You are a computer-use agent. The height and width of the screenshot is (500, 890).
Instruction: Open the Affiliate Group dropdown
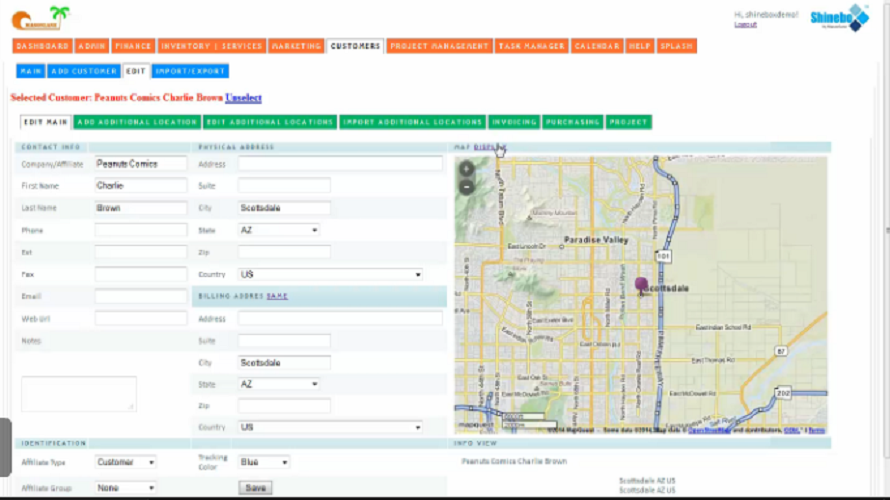(125, 488)
